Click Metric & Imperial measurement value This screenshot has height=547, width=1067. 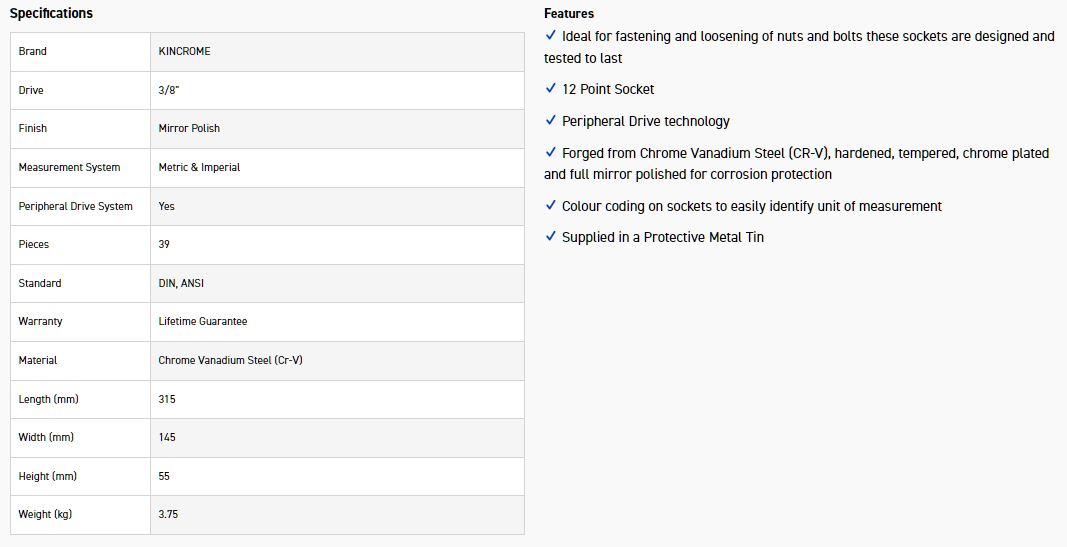coord(199,167)
